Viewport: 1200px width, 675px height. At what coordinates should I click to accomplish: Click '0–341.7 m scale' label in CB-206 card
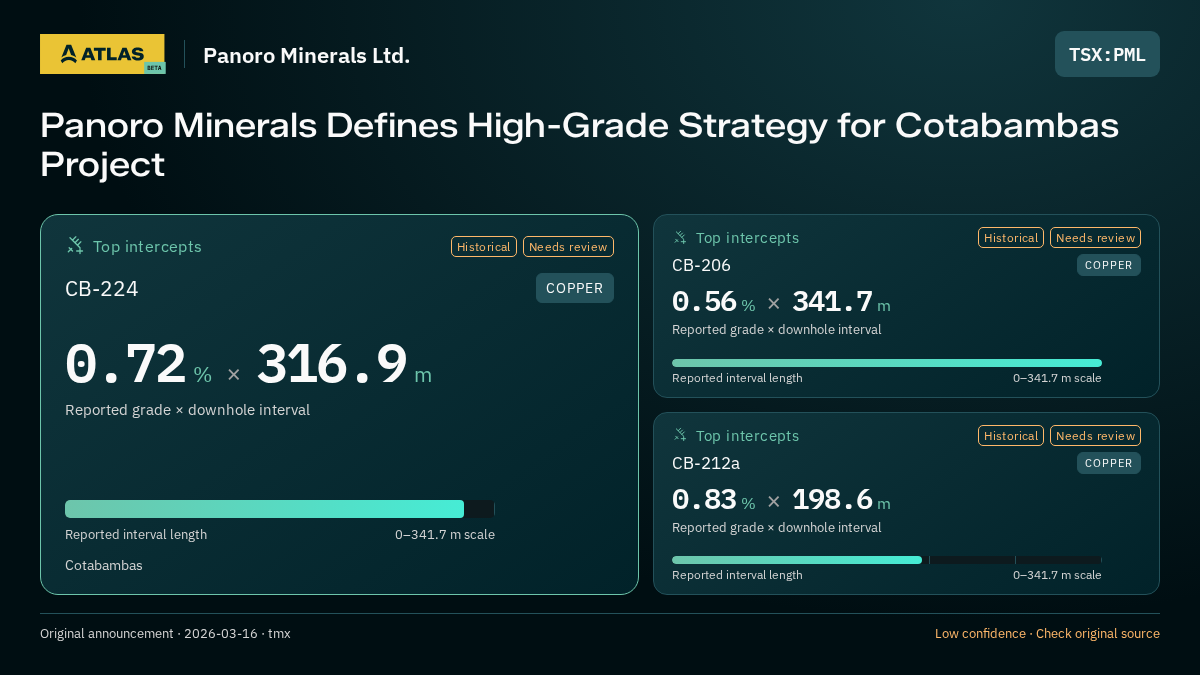tap(1057, 378)
